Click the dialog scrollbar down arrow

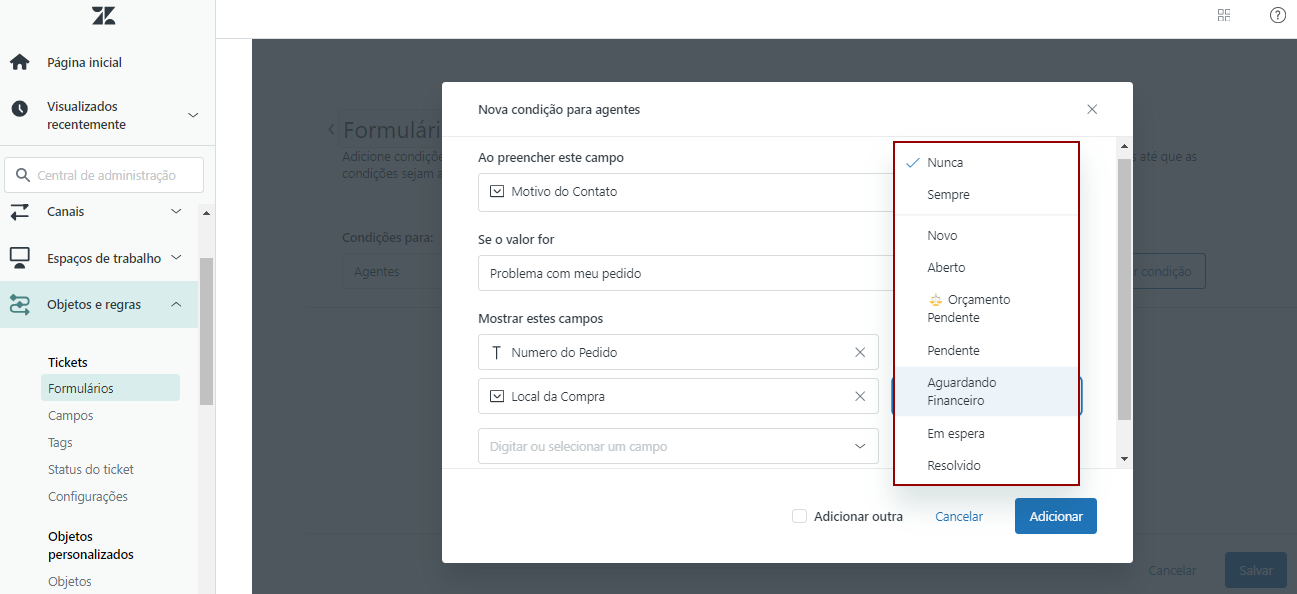pos(1124,458)
